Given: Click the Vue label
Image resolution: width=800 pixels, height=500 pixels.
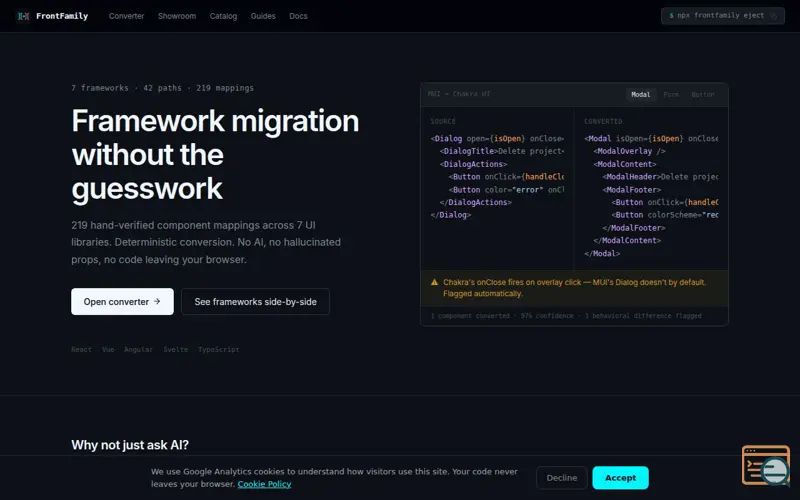Looking at the screenshot, I should tap(108, 349).
